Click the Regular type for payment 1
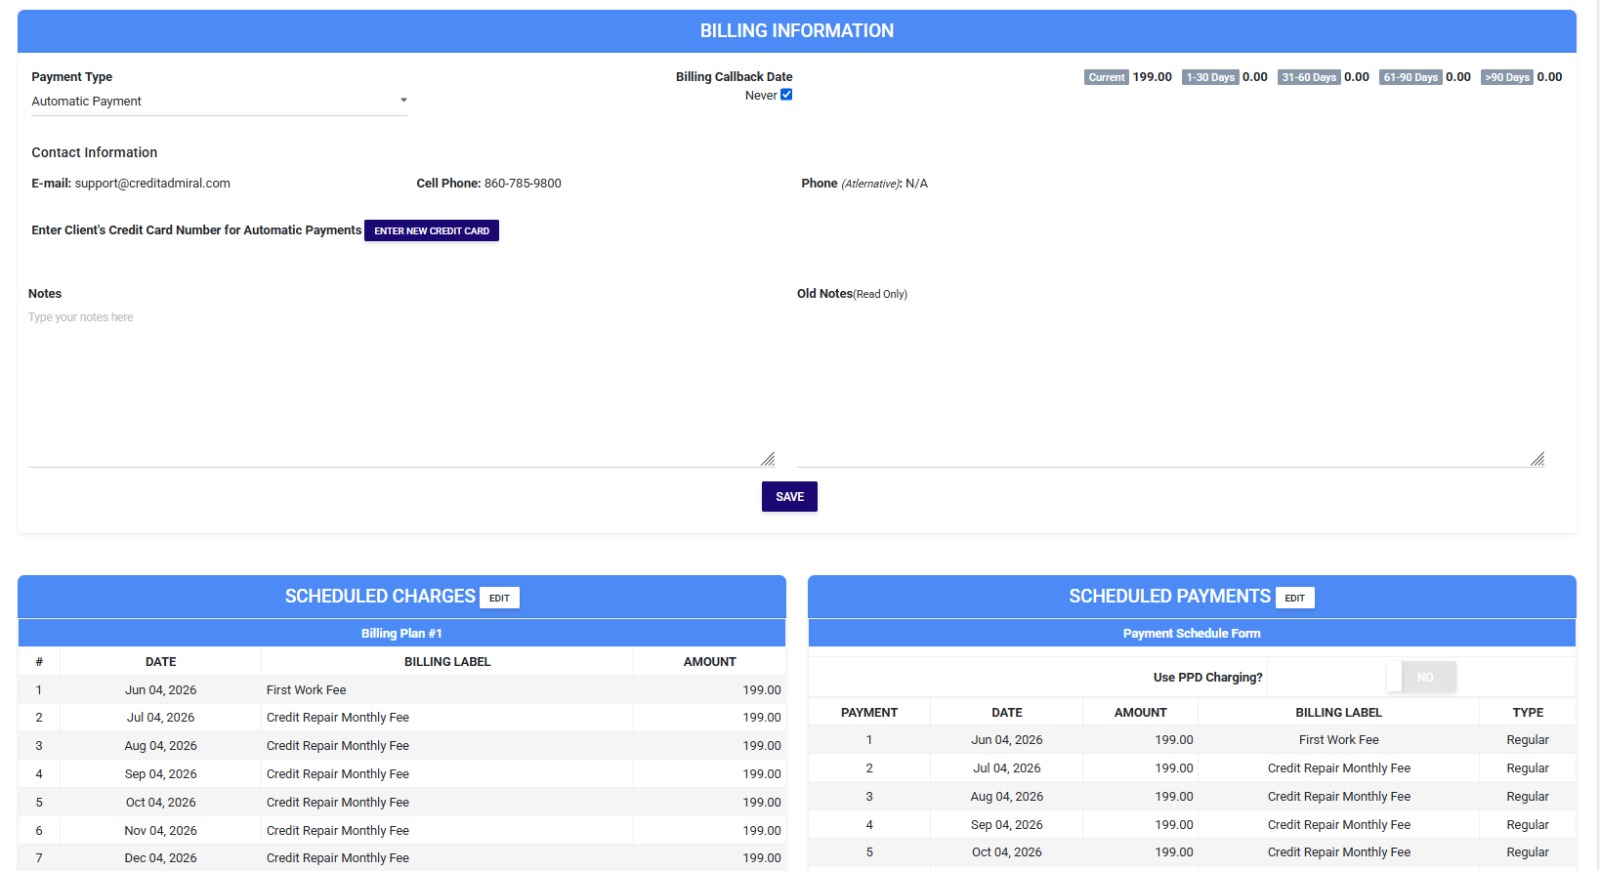The height and width of the screenshot is (871, 1600). (1527, 740)
